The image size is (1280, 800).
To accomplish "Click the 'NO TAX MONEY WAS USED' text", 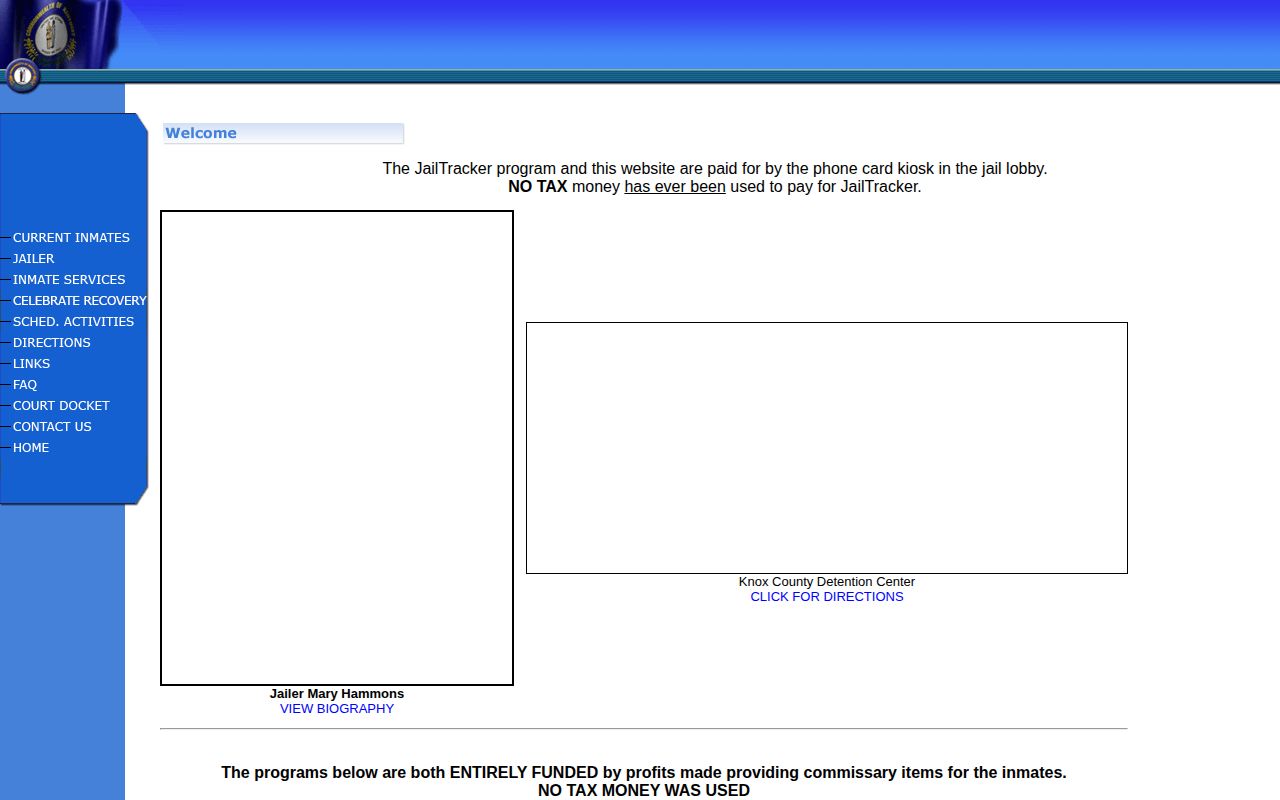I will [644, 790].
